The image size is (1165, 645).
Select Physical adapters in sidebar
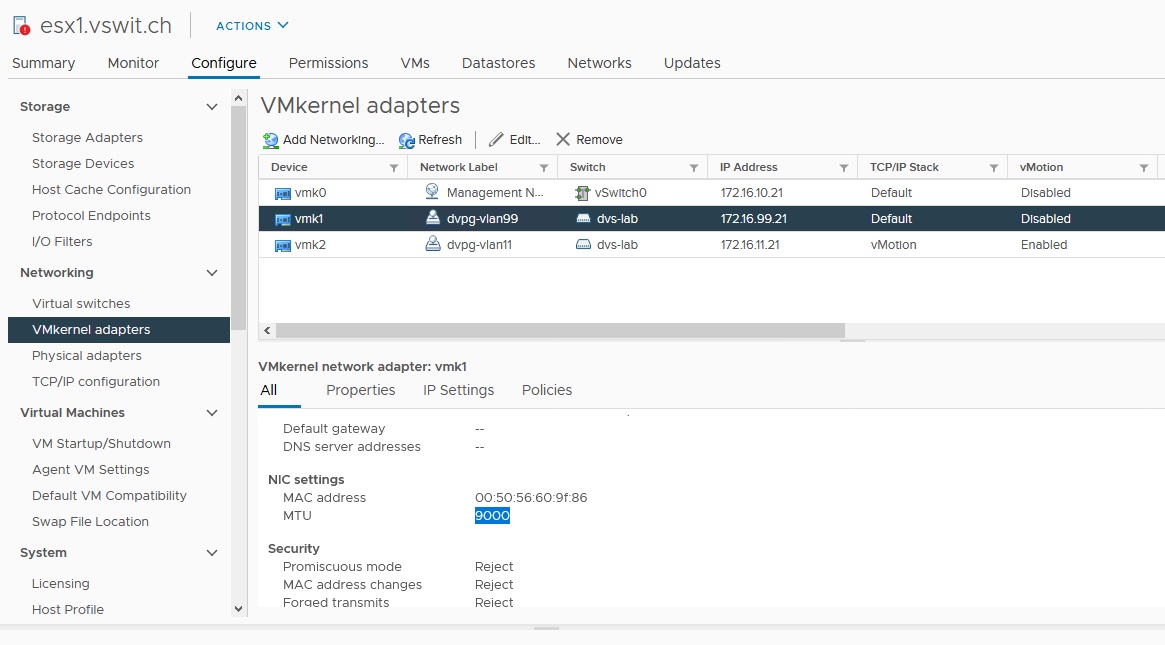click(x=87, y=356)
